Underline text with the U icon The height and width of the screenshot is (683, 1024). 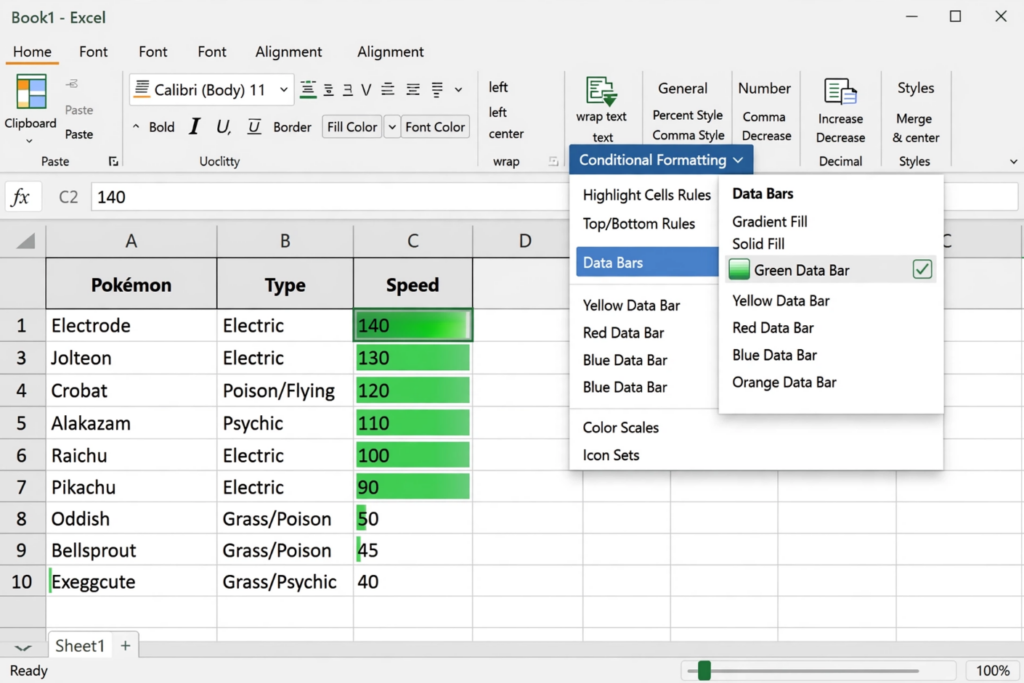[x=223, y=127]
